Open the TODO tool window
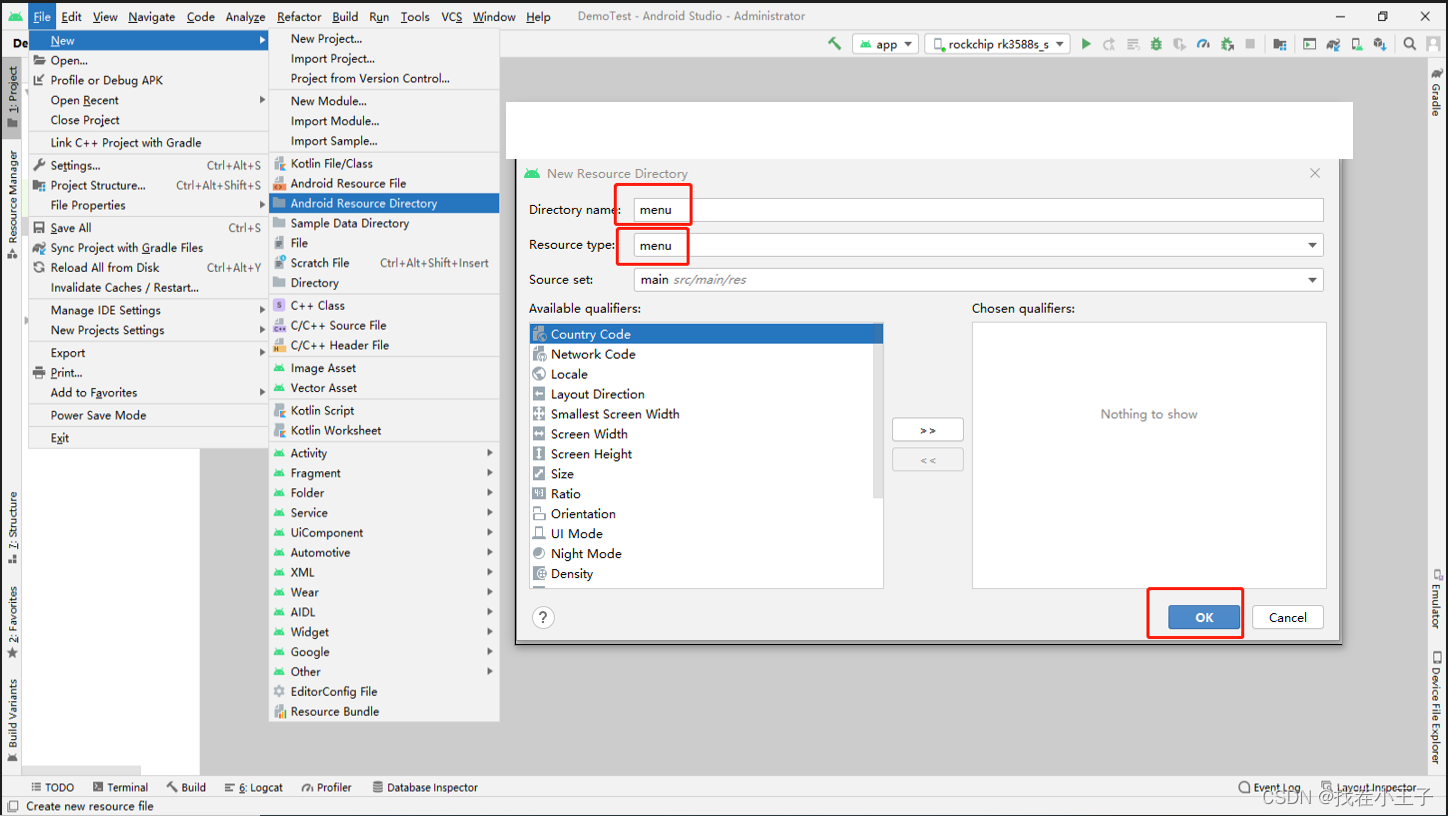 [x=53, y=787]
